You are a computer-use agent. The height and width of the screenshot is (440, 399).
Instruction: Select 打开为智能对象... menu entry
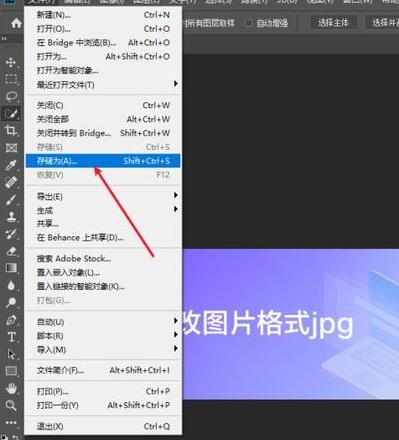(103, 70)
